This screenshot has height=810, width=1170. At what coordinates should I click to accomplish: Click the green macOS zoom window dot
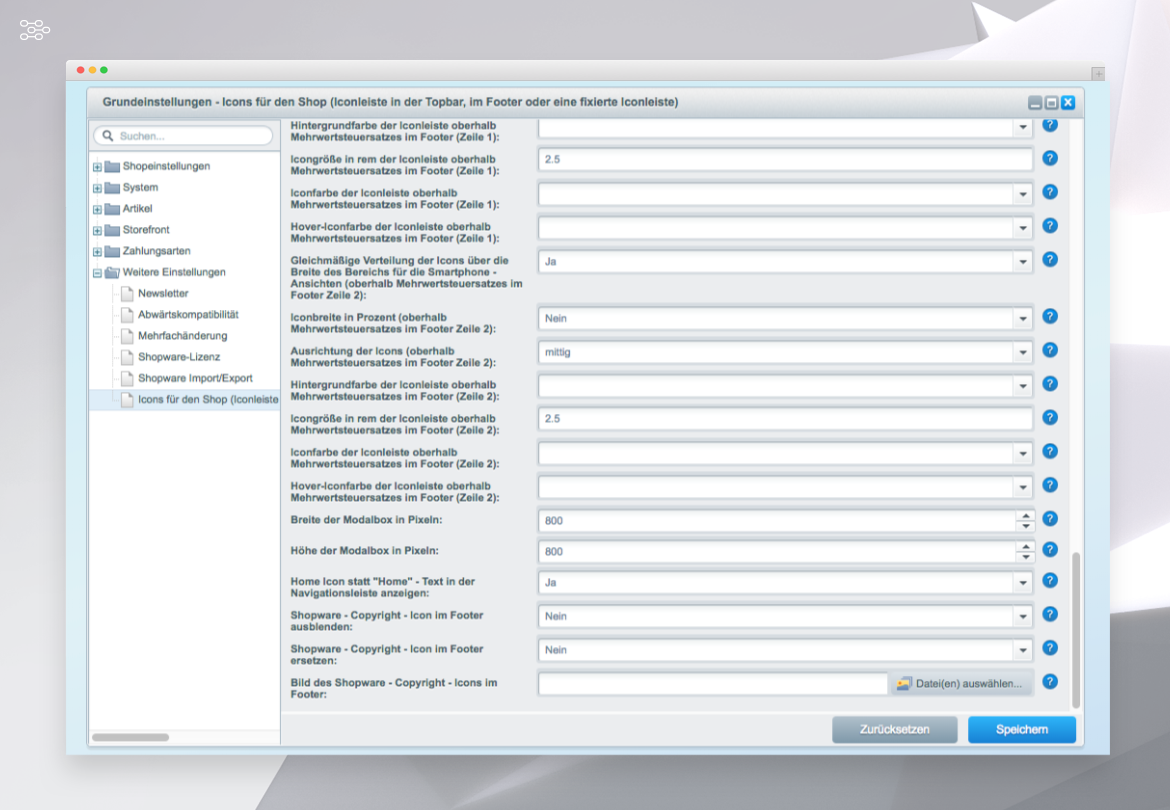point(104,70)
